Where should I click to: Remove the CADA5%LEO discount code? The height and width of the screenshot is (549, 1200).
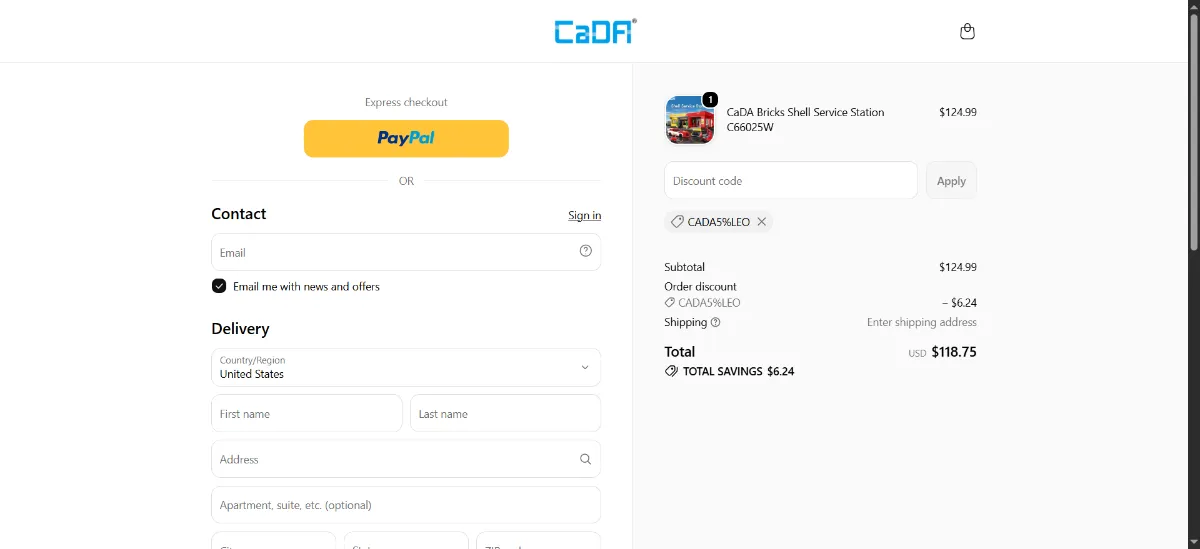(x=761, y=222)
